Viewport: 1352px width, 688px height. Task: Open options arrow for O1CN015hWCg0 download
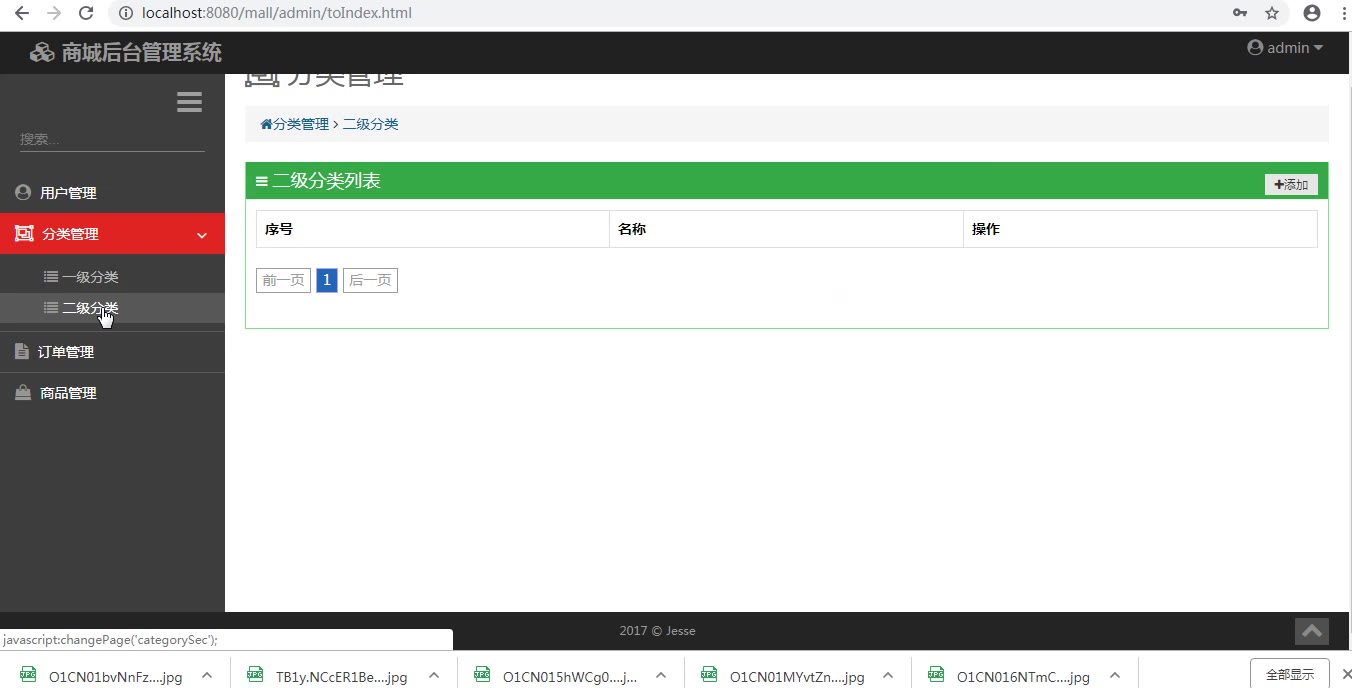click(661, 676)
